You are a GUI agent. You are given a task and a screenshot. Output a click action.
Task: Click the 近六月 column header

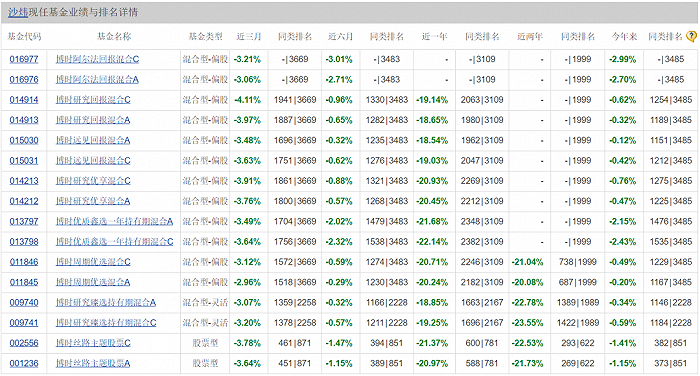[x=341, y=37]
